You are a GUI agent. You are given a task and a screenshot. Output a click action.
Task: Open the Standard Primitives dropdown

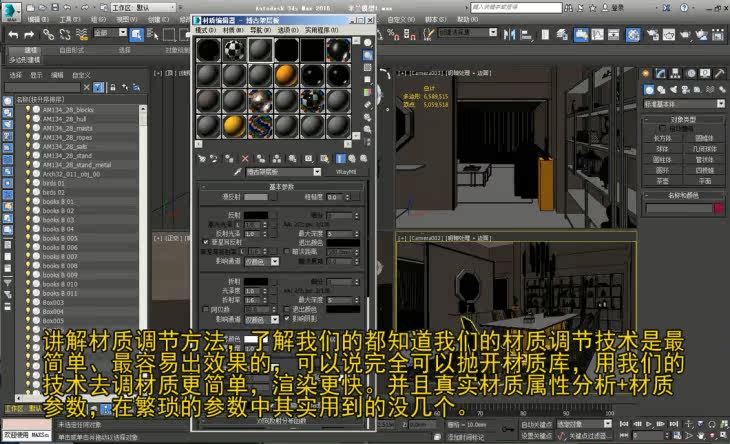coord(721,104)
